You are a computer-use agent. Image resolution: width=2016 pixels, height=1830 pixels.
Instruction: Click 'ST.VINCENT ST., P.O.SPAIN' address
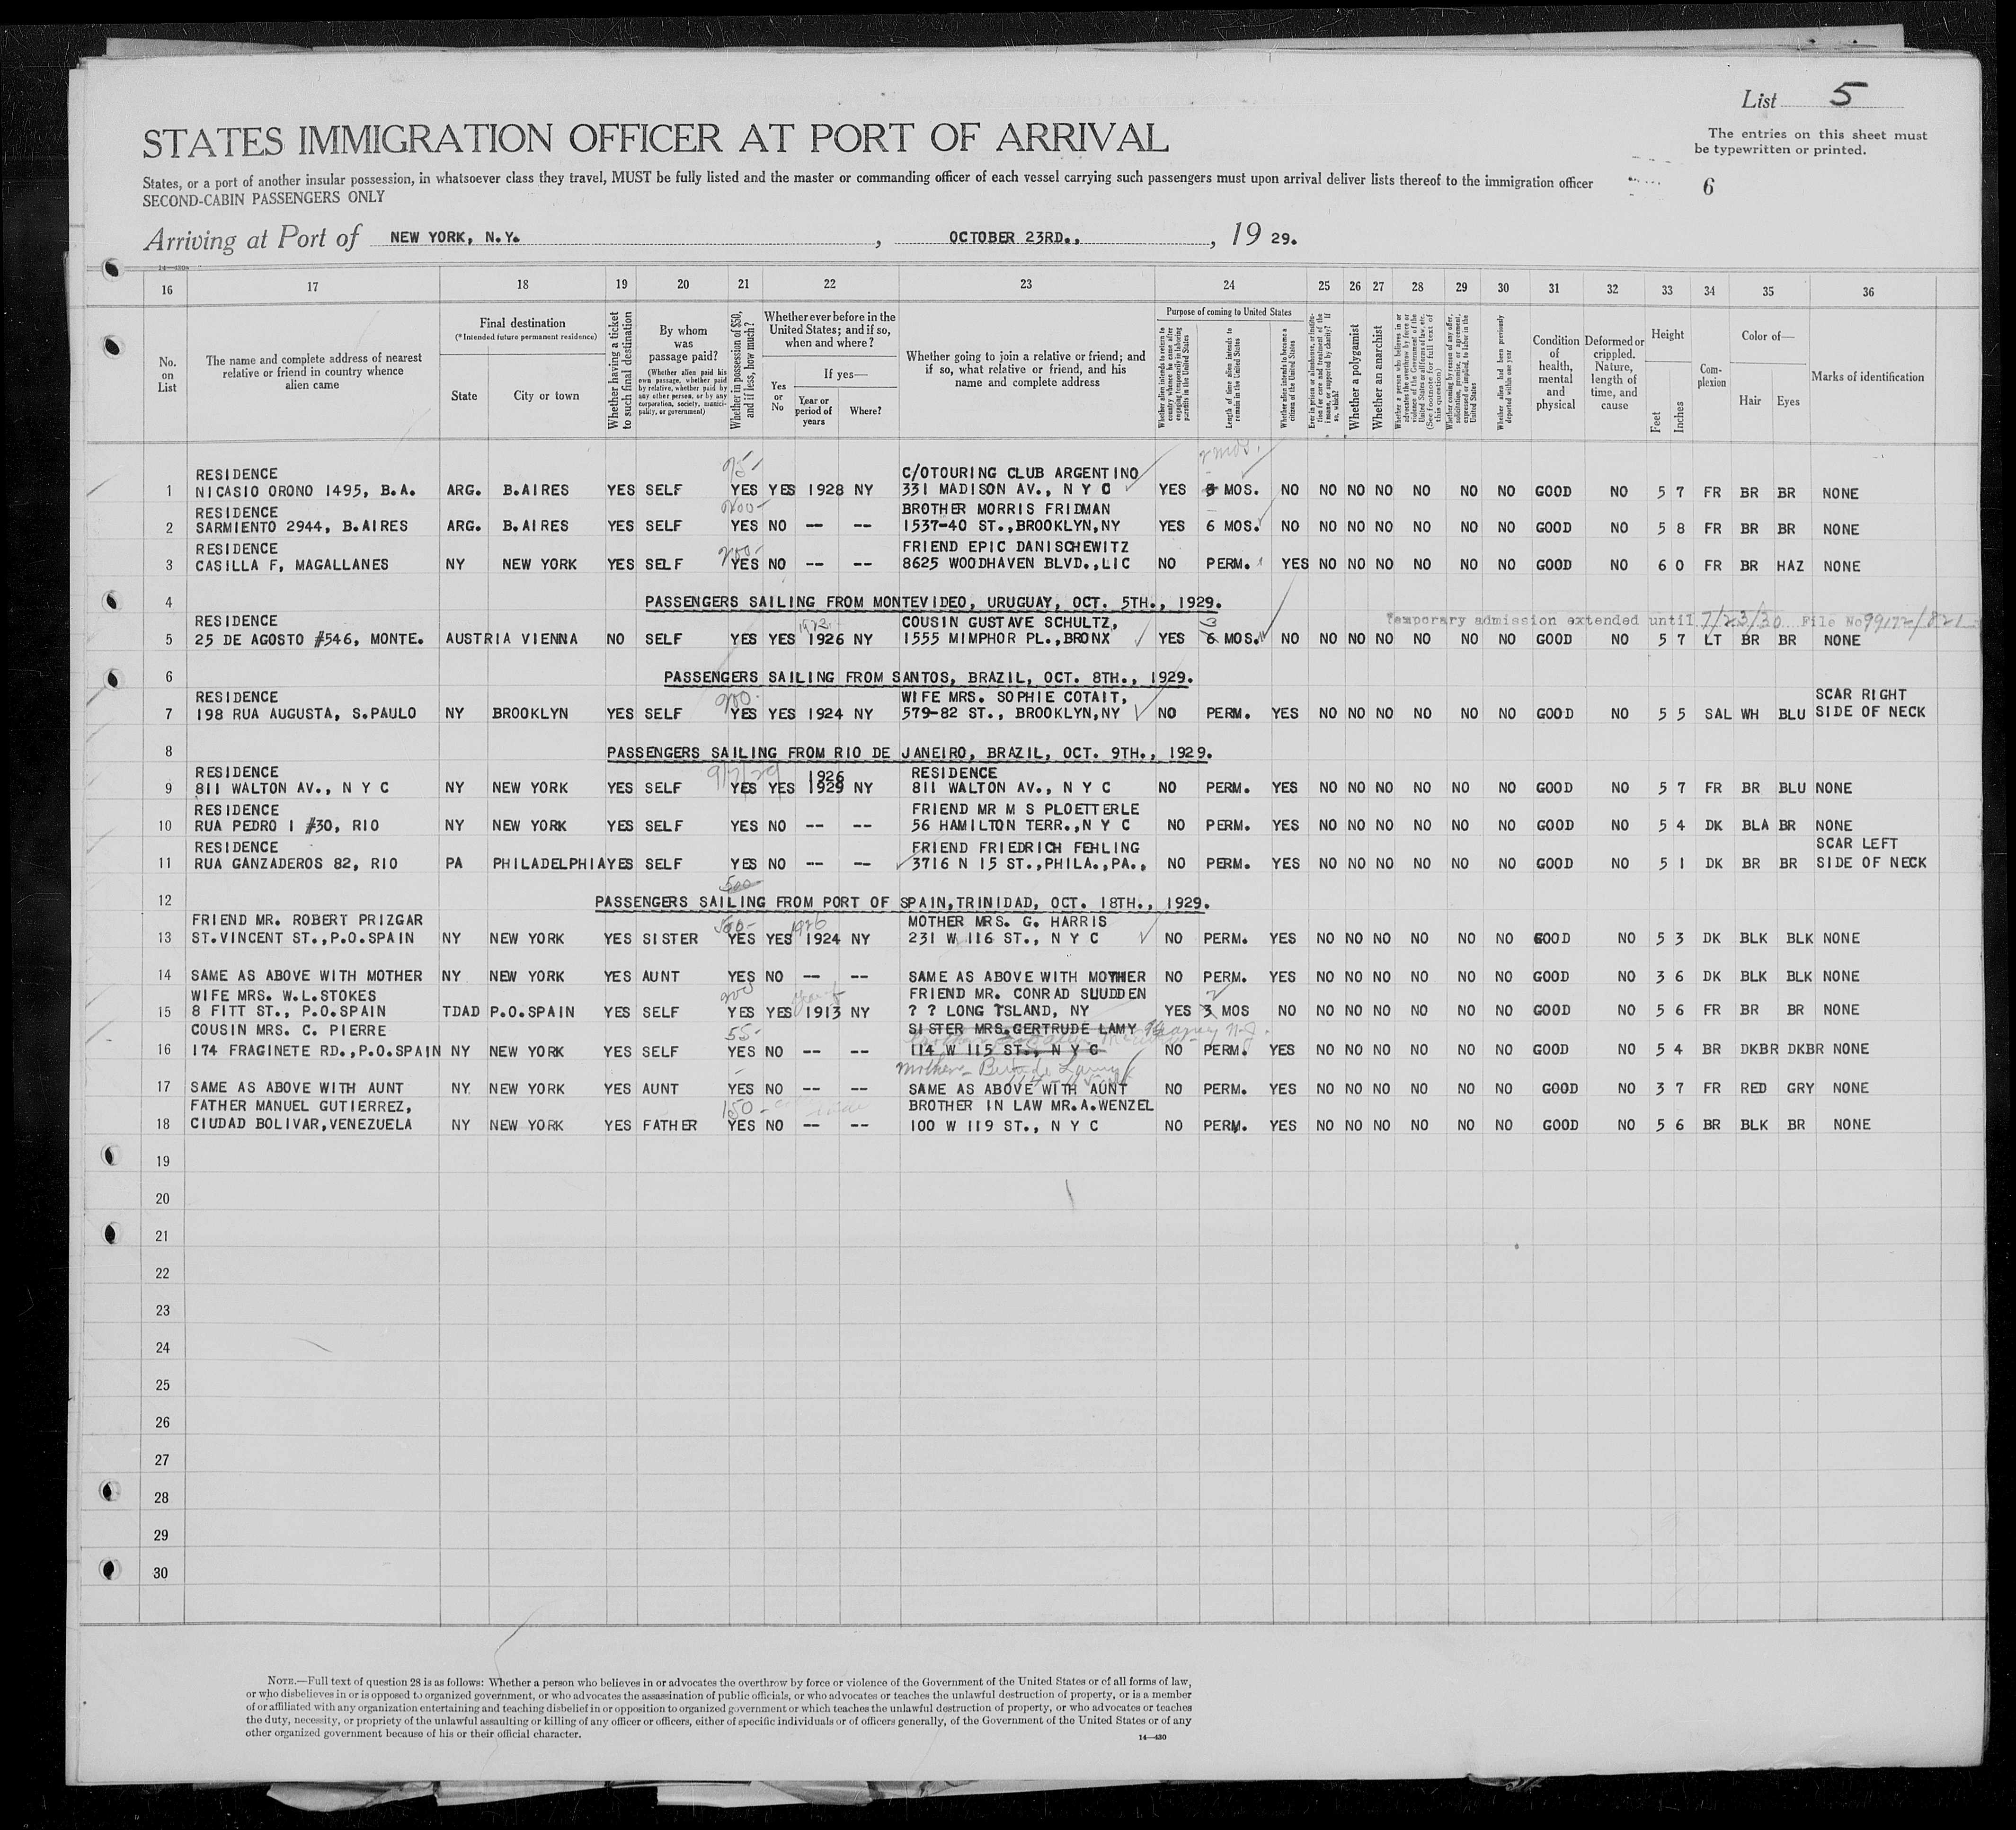[x=304, y=938]
